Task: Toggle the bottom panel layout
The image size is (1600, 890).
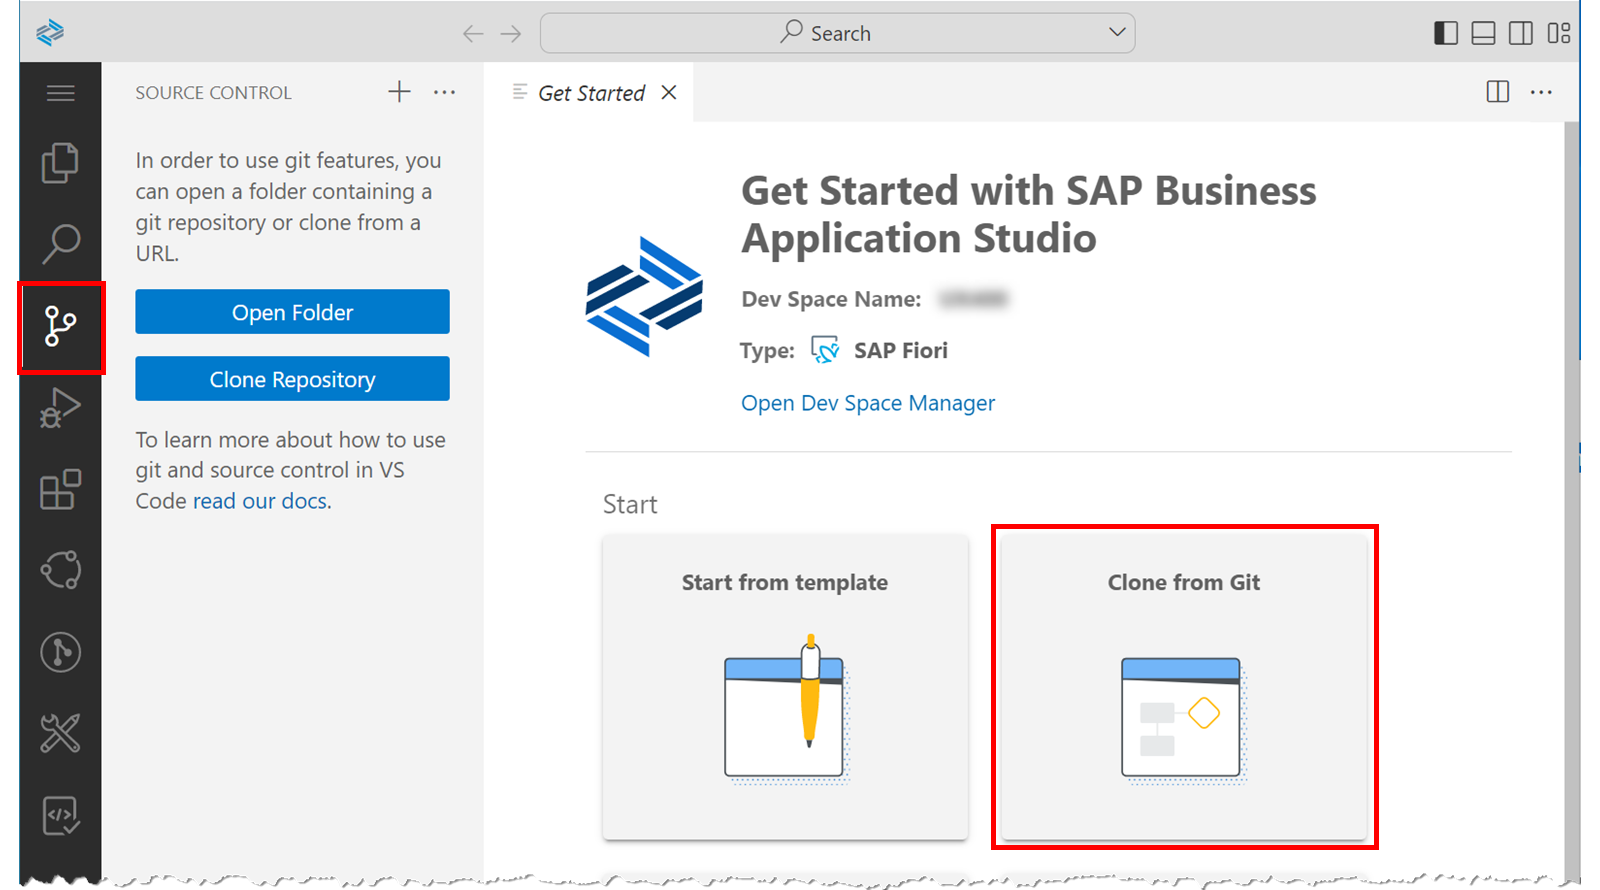Action: tap(1484, 33)
